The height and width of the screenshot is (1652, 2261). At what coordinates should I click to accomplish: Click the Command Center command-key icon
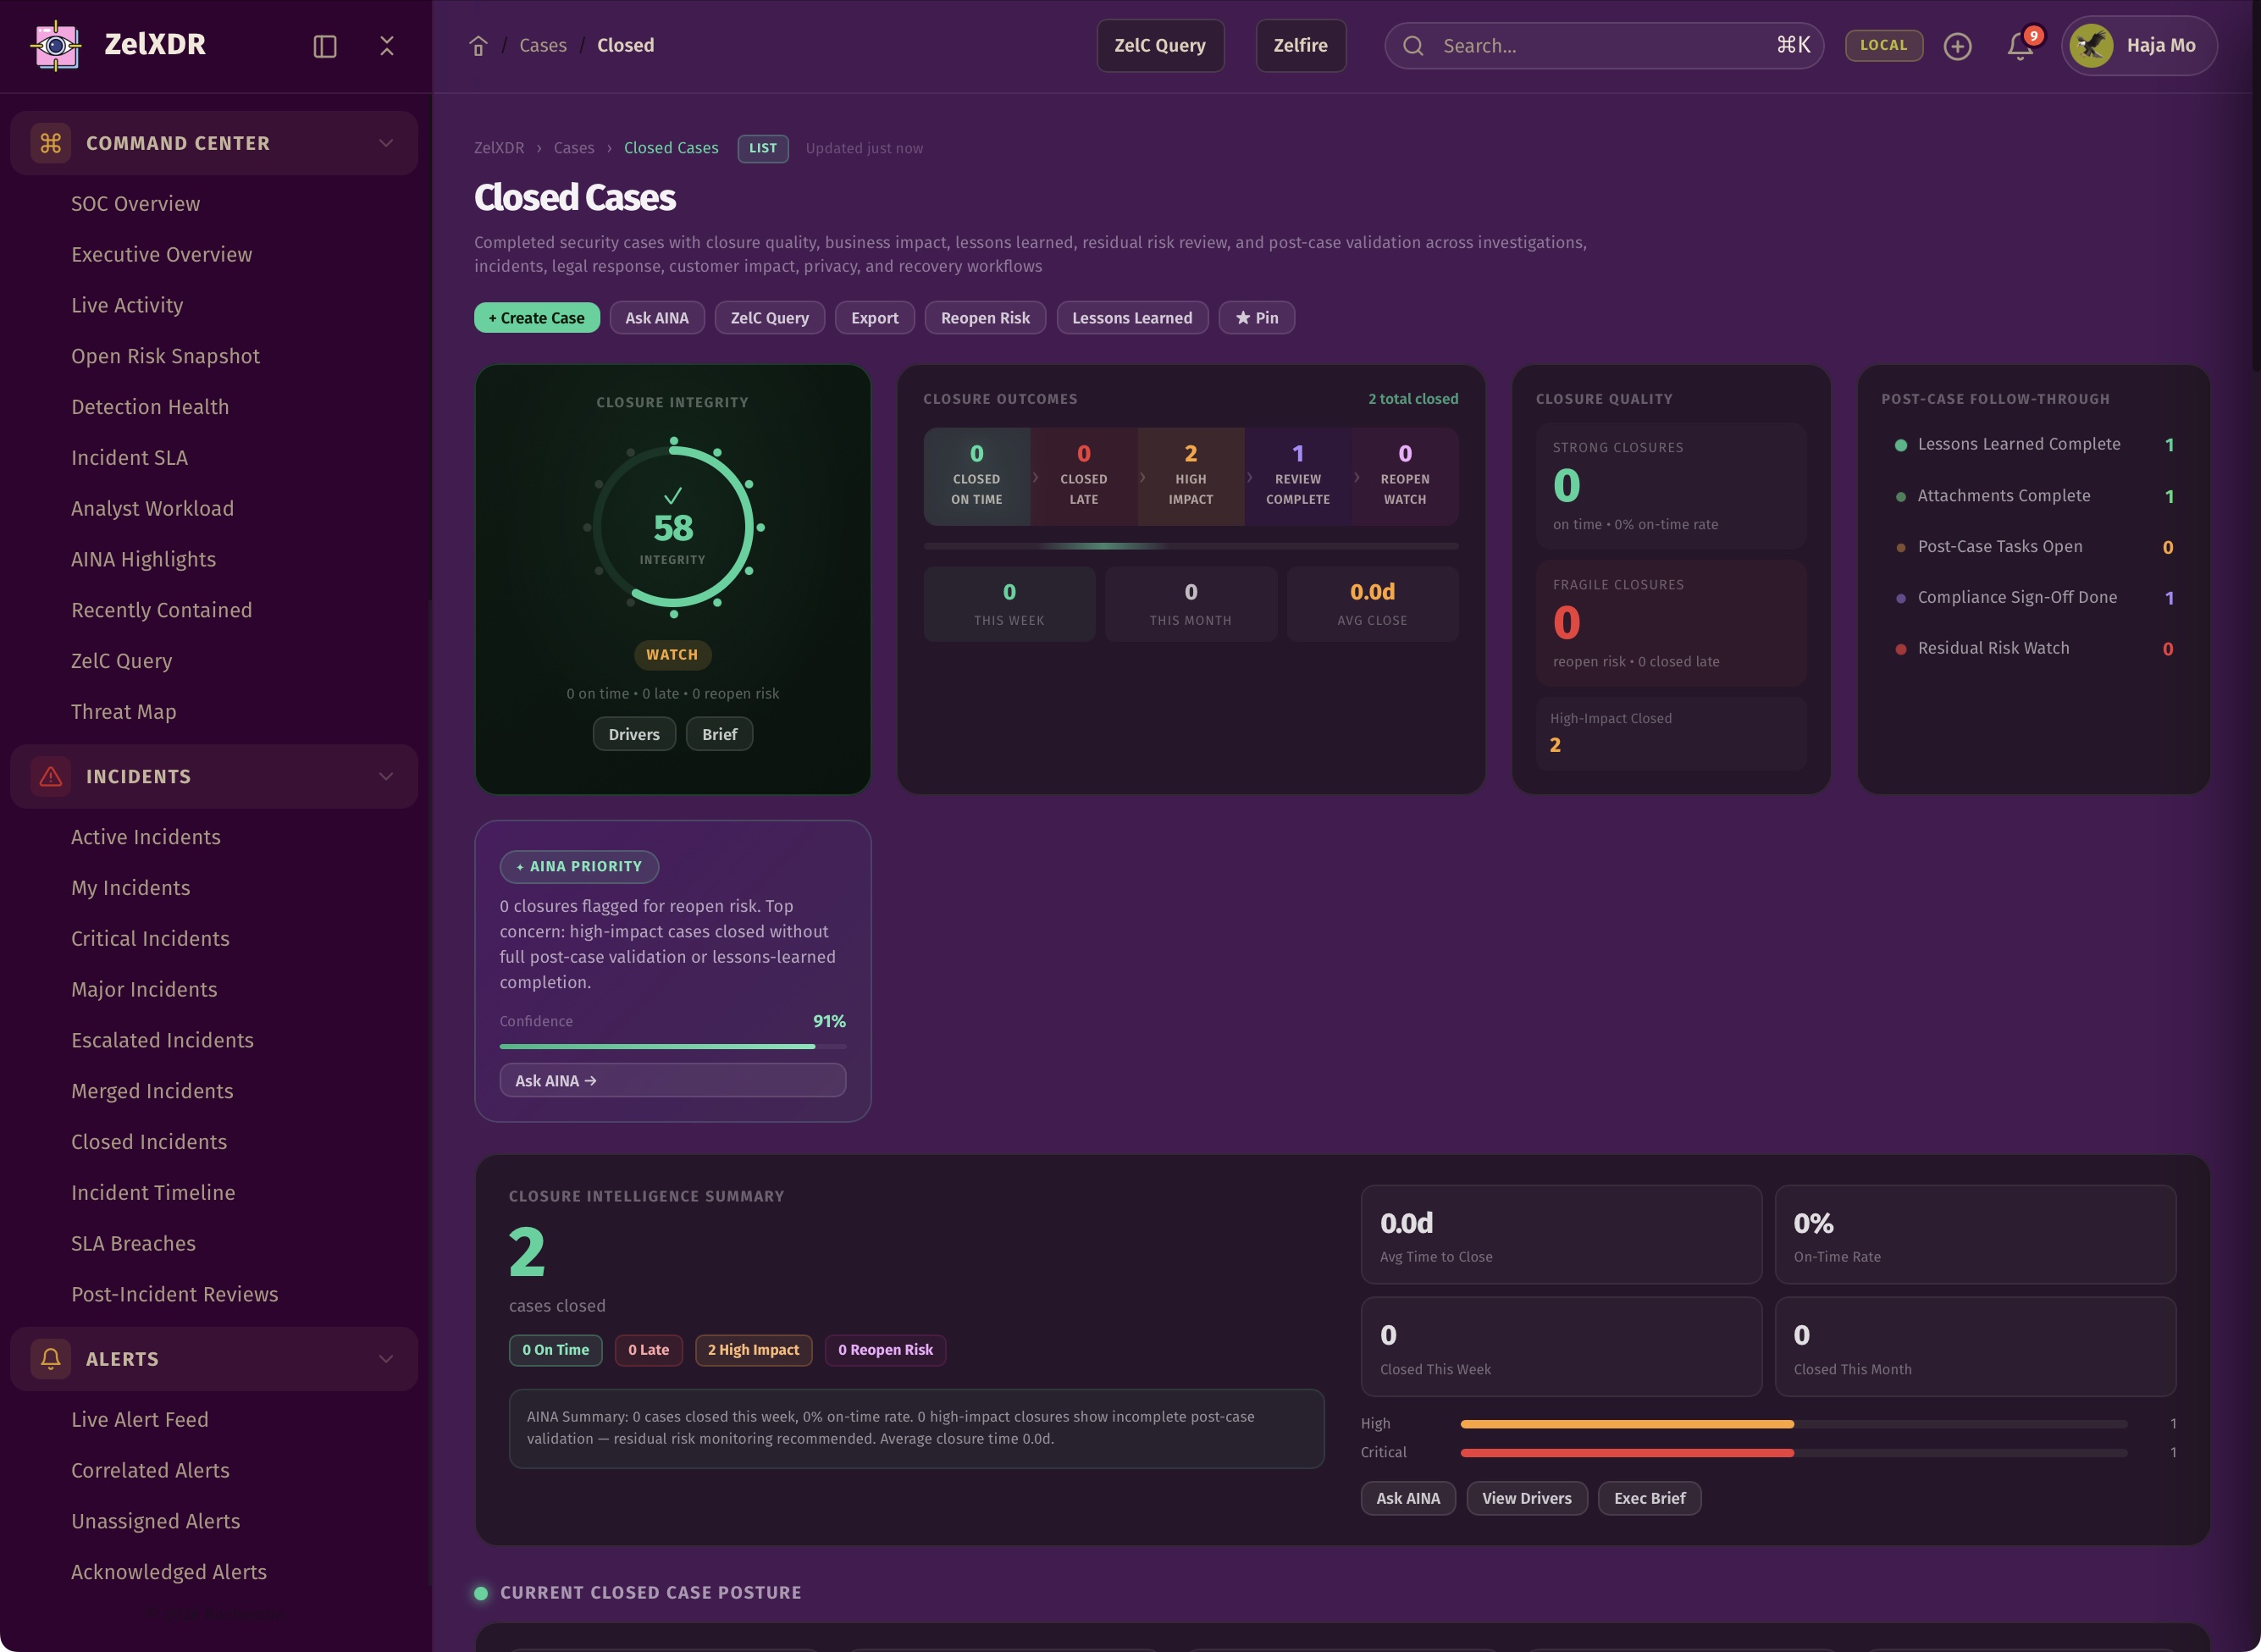pos(51,143)
